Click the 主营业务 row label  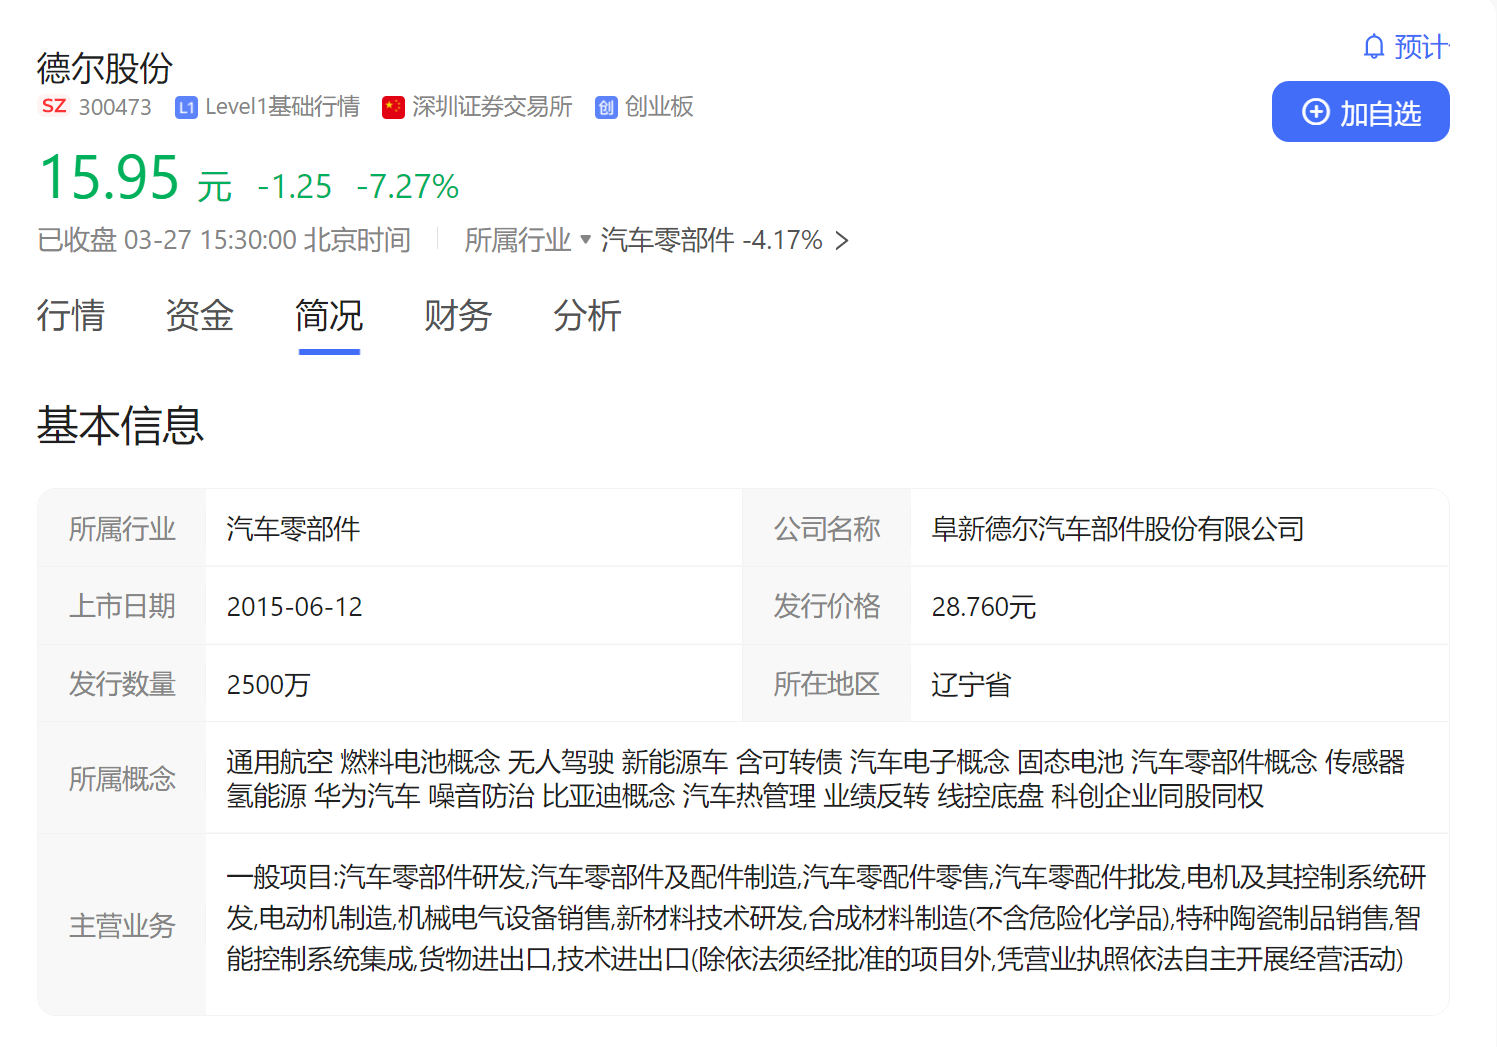pos(122,926)
